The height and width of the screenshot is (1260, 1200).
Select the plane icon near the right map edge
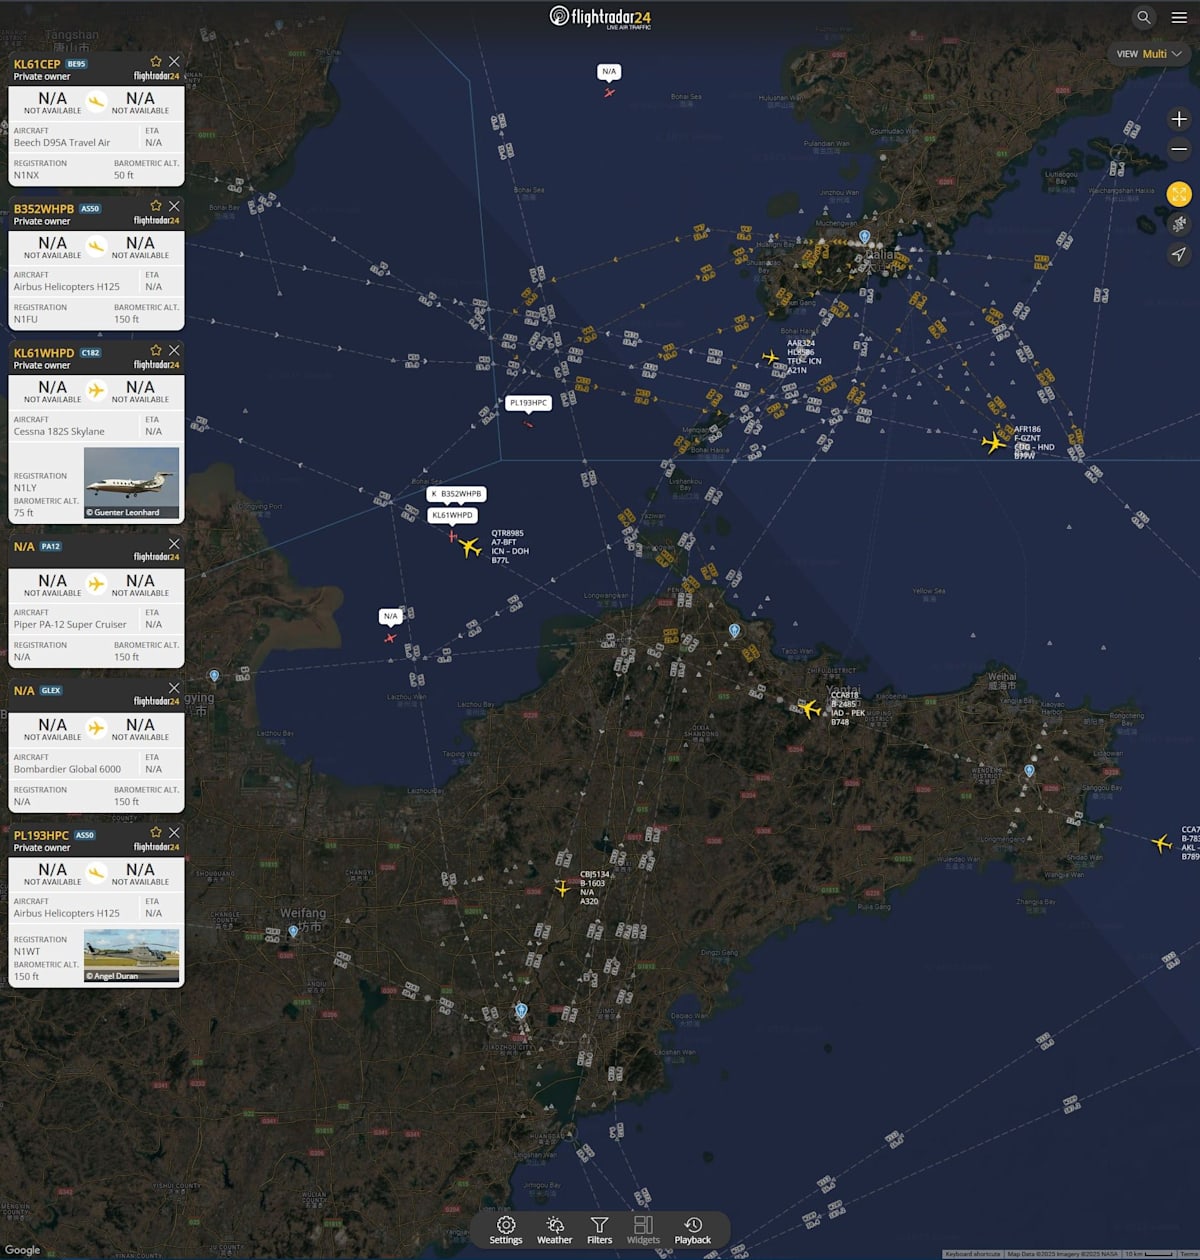[1161, 843]
